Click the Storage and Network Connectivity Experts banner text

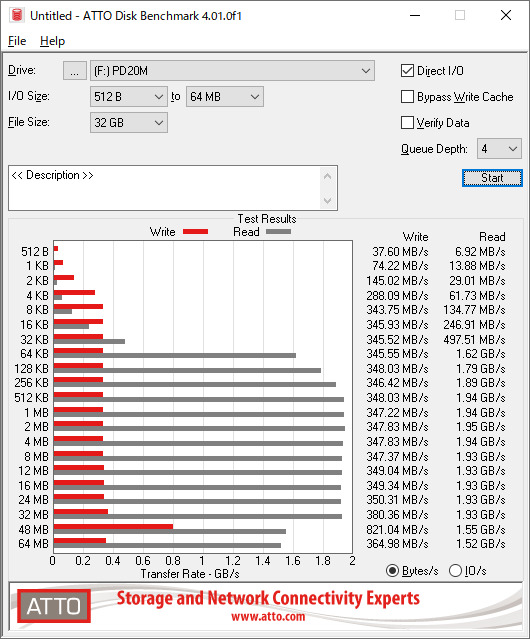pos(268,599)
